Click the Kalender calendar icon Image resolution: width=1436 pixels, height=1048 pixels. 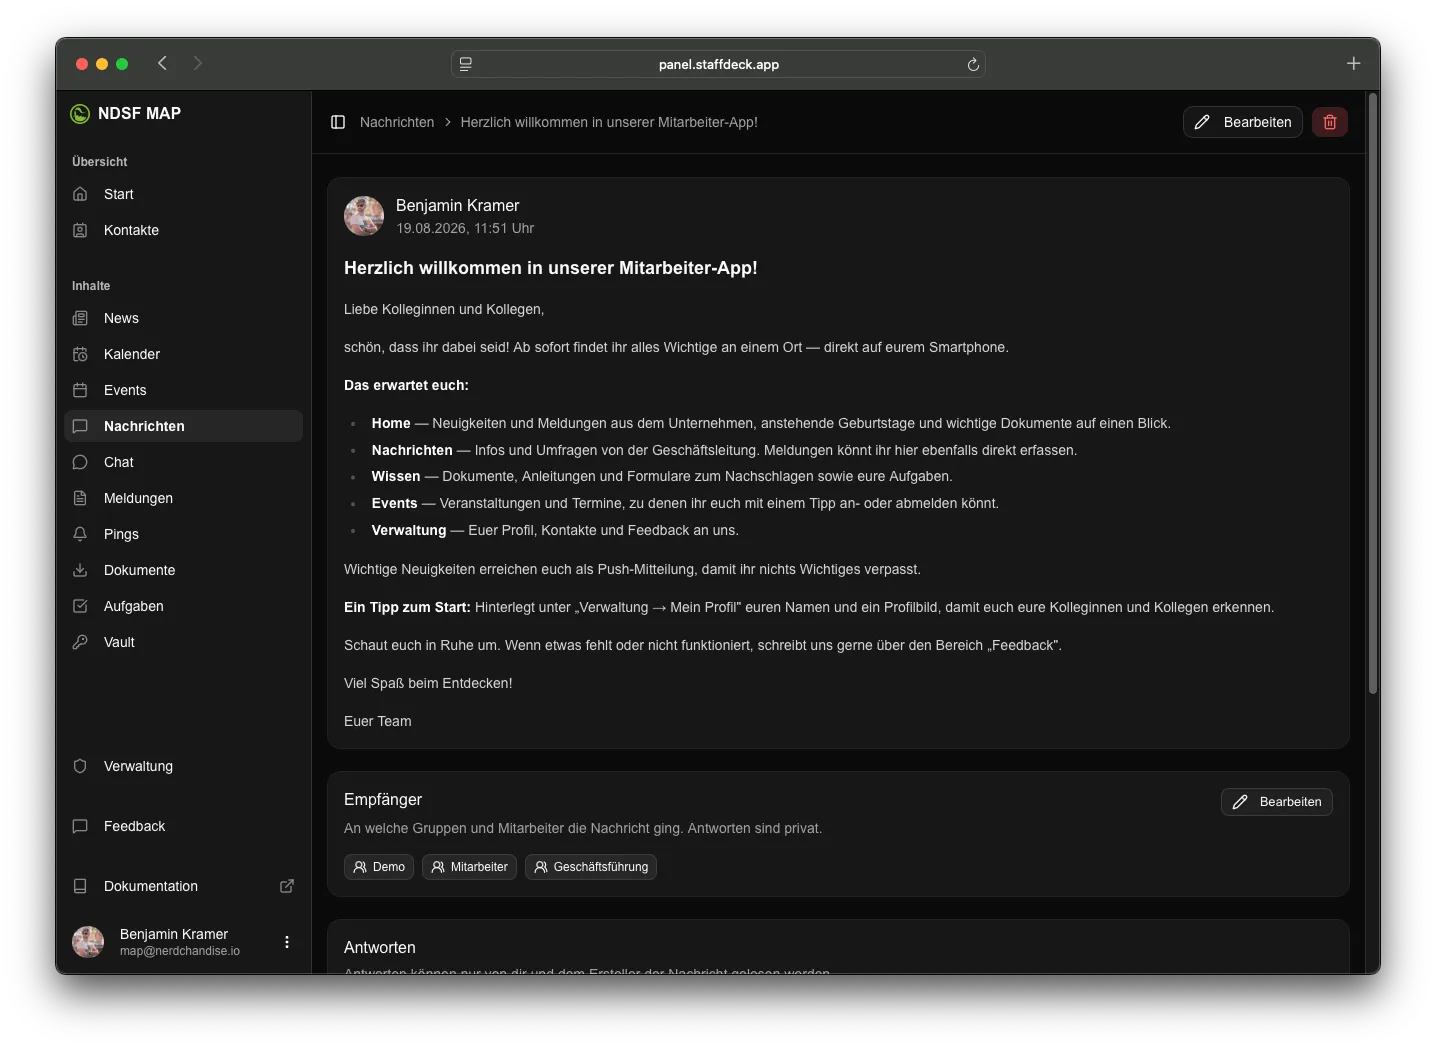pyautogui.click(x=80, y=354)
